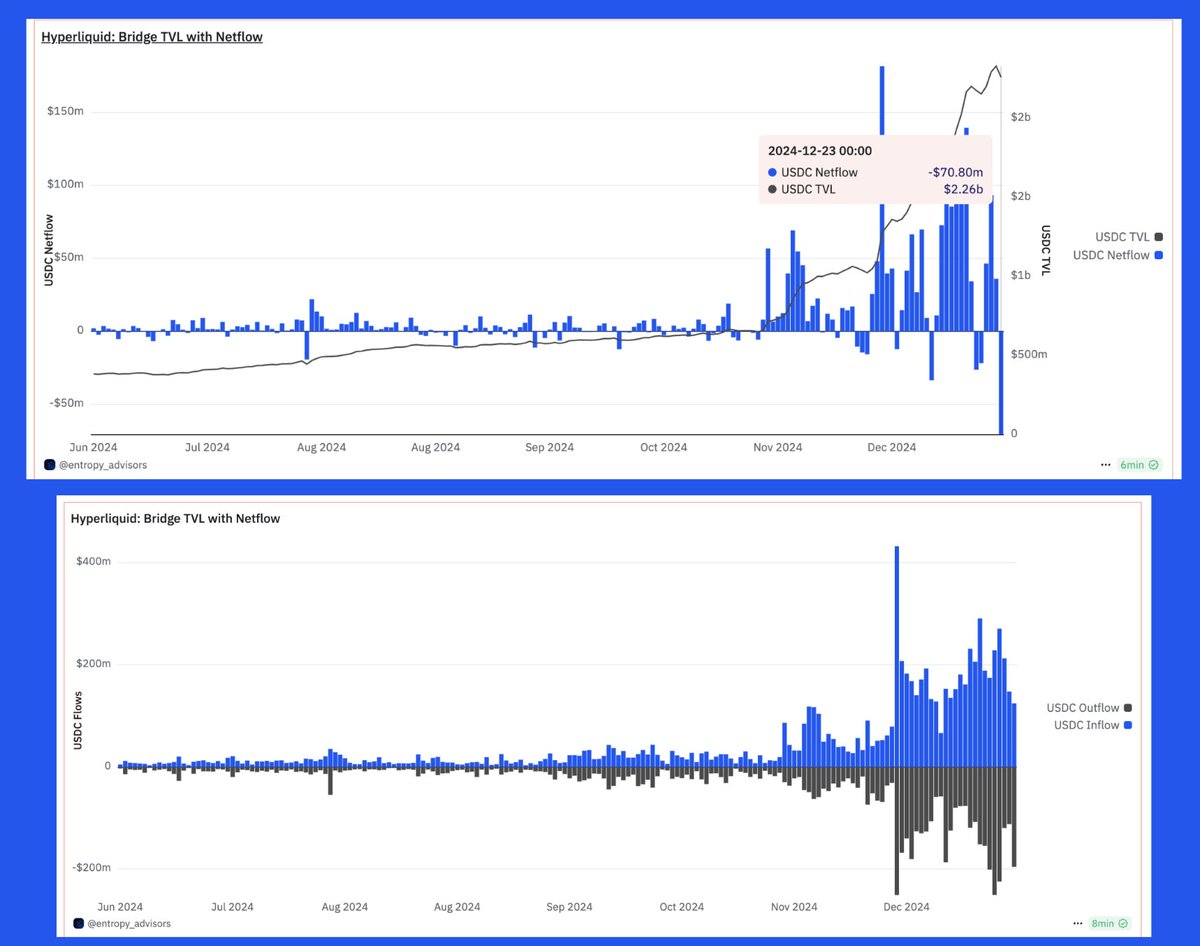Click the blue dot next to USDC Netflow in the tooltip
1200x946 pixels.
[x=772, y=173]
